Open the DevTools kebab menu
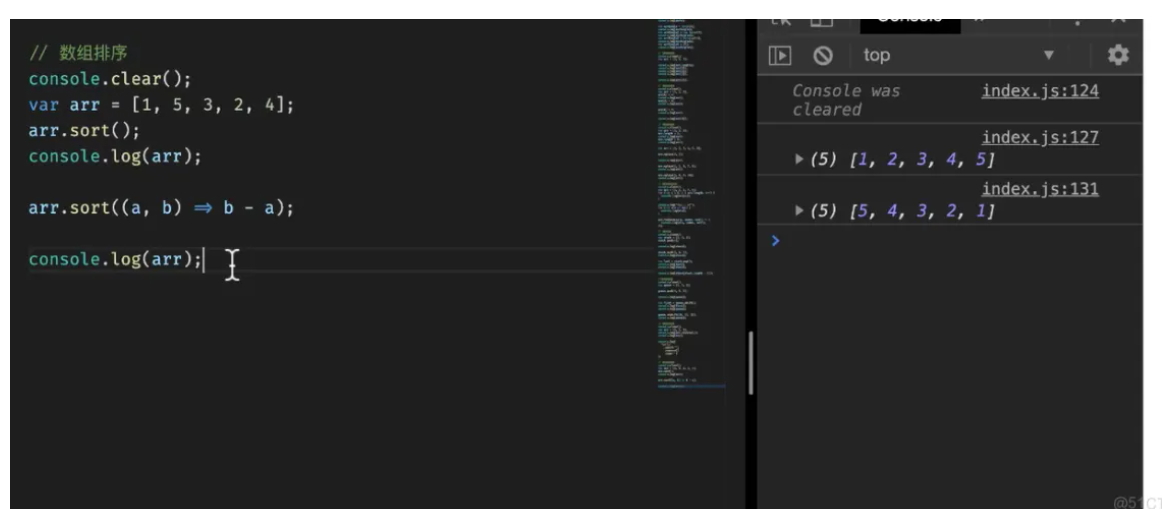Image resolution: width=1162 pixels, height=509 pixels. [x=1077, y=22]
